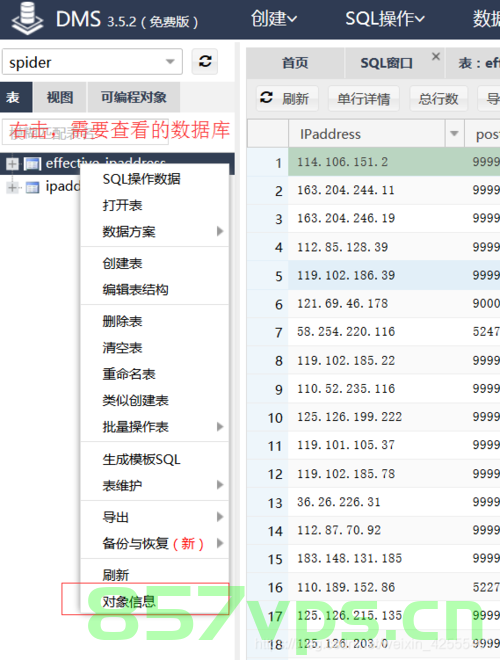Select cell 119.102.186.39
The height and width of the screenshot is (660, 500).
[x=376, y=275]
